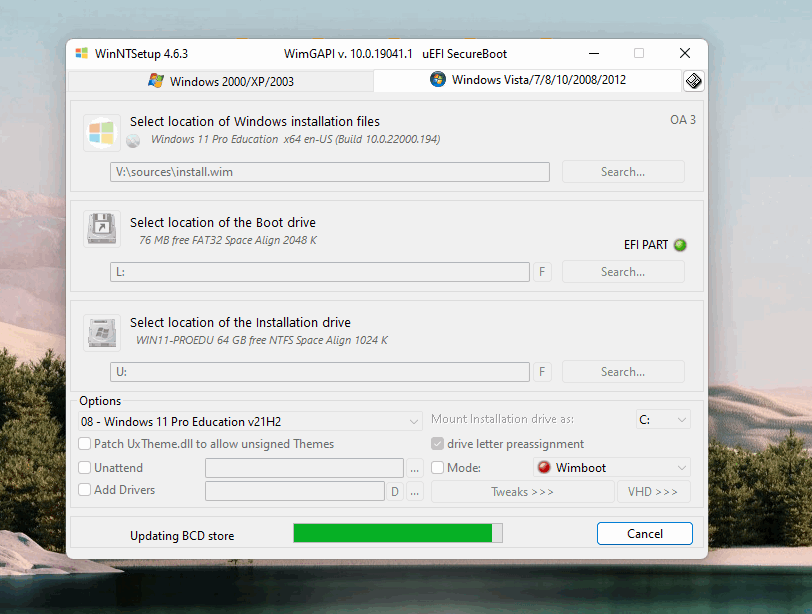Click the Boot drive L: path field

(320, 272)
